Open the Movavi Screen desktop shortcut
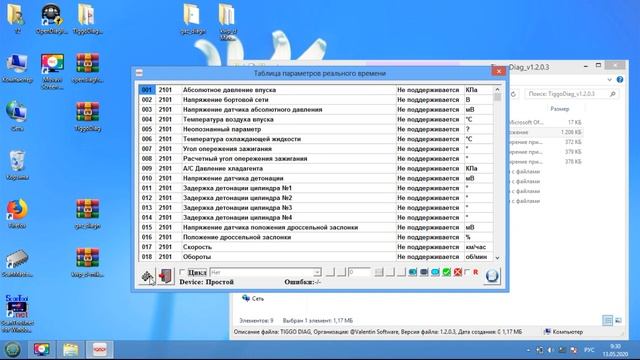This screenshot has width=640, height=360. click(x=52, y=72)
